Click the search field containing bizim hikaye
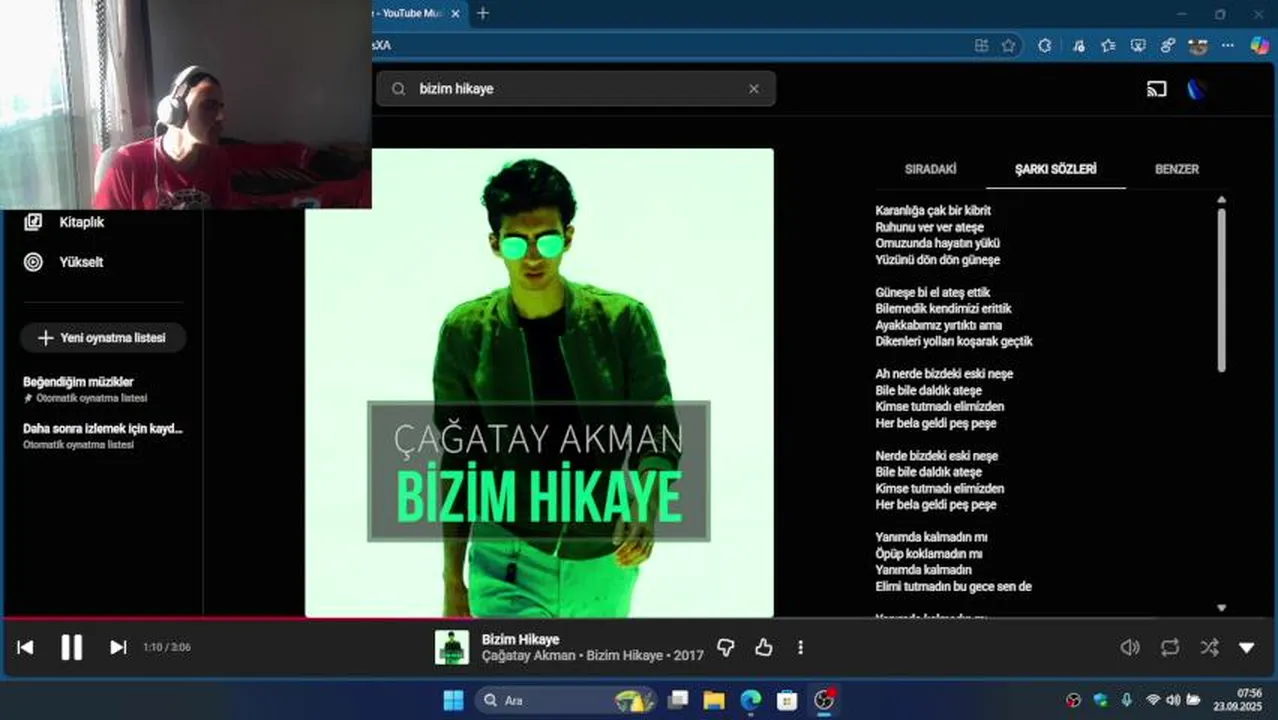The width and height of the screenshot is (1278, 720). tap(575, 88)
